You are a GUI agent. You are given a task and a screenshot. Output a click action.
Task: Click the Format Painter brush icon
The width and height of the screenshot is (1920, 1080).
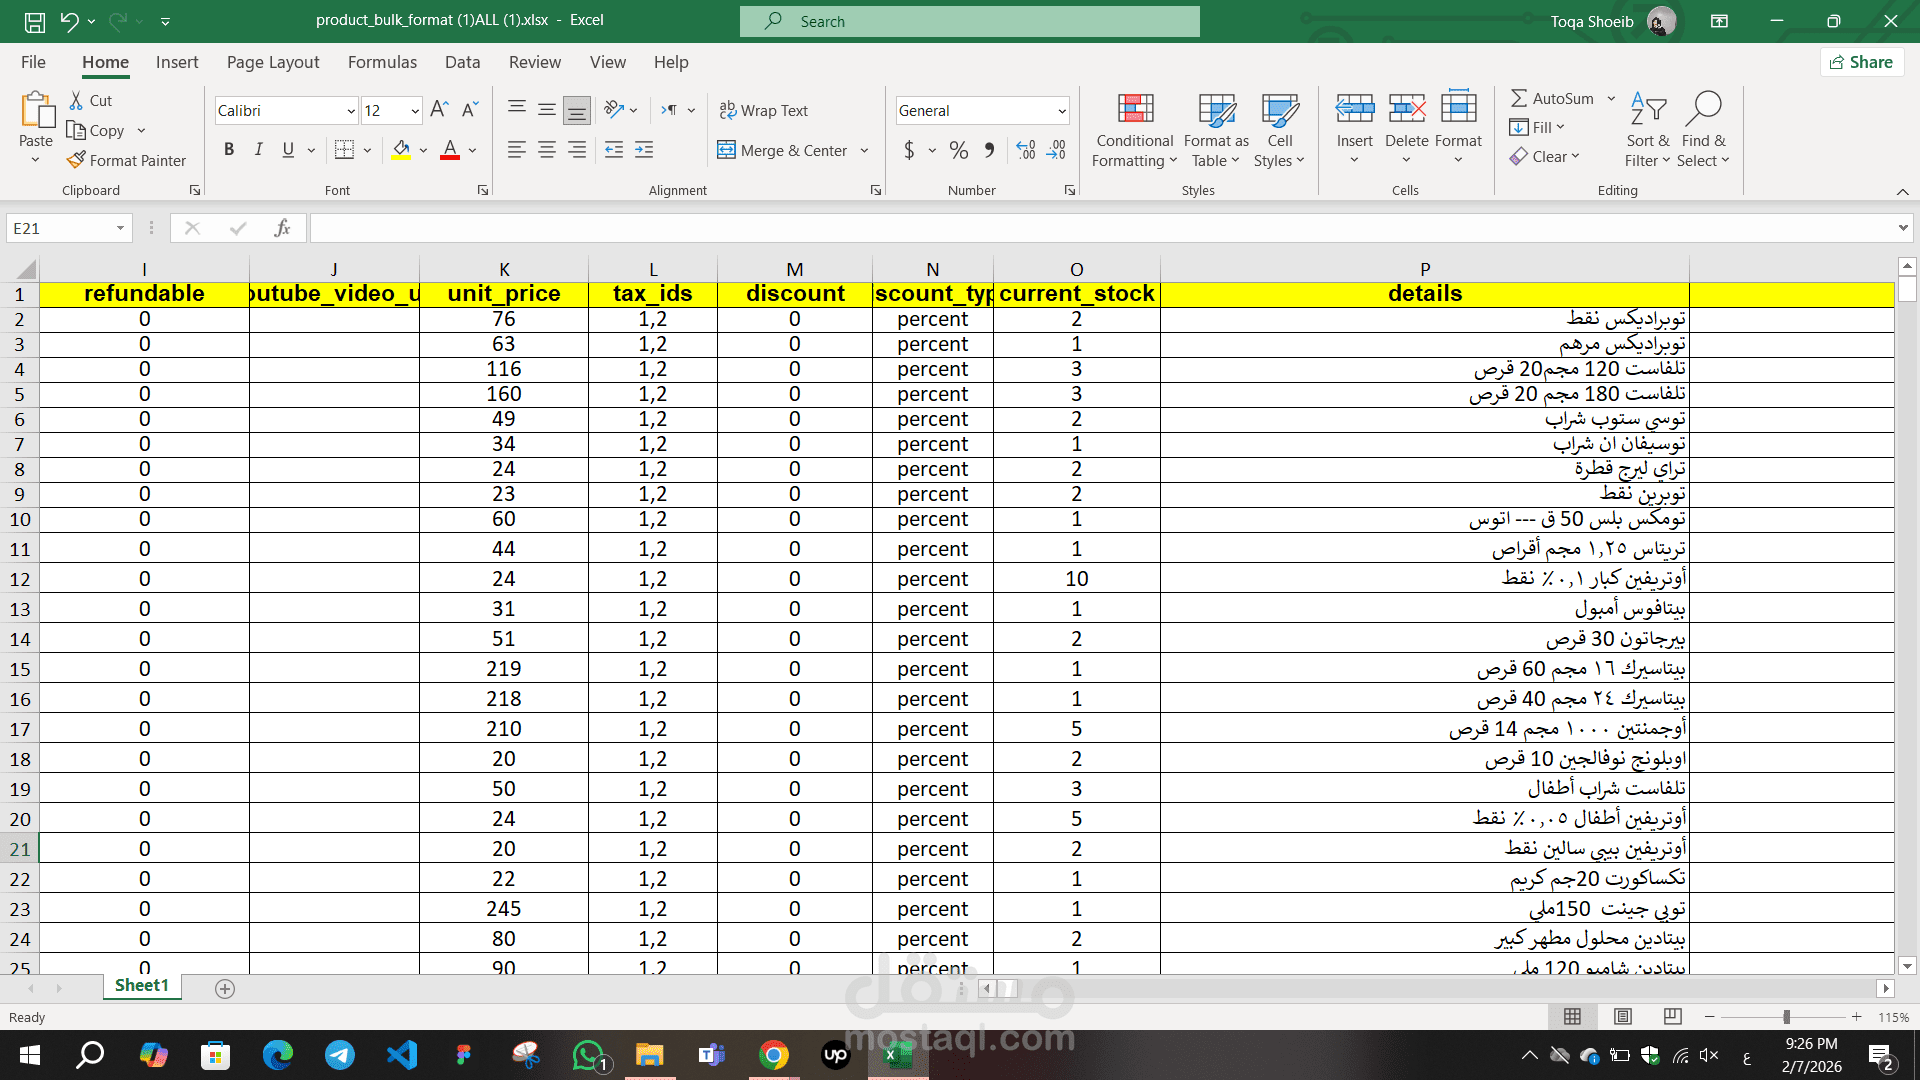click(x=76, y=160)
